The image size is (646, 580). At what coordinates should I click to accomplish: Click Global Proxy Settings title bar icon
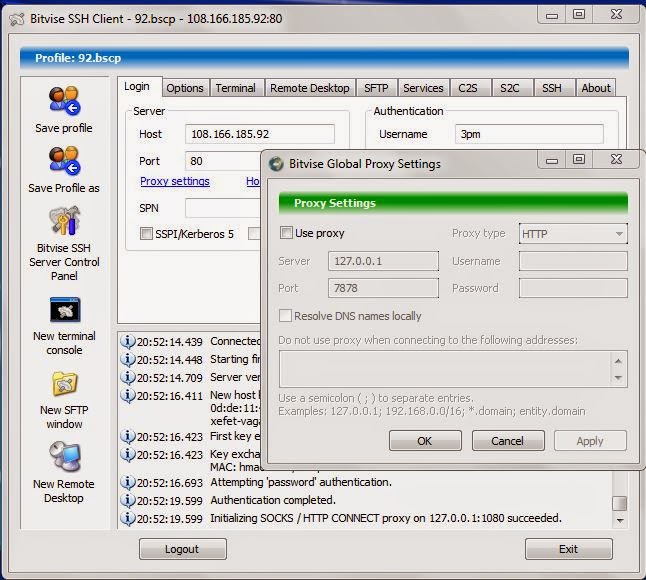(x=276, y=164)
